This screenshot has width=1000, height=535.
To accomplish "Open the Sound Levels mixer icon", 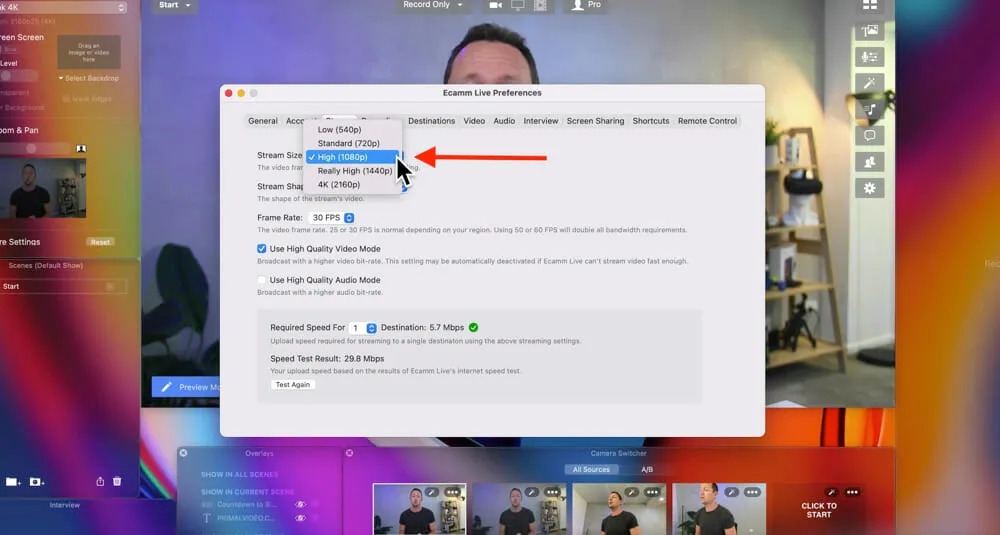I will coord(869,58).
